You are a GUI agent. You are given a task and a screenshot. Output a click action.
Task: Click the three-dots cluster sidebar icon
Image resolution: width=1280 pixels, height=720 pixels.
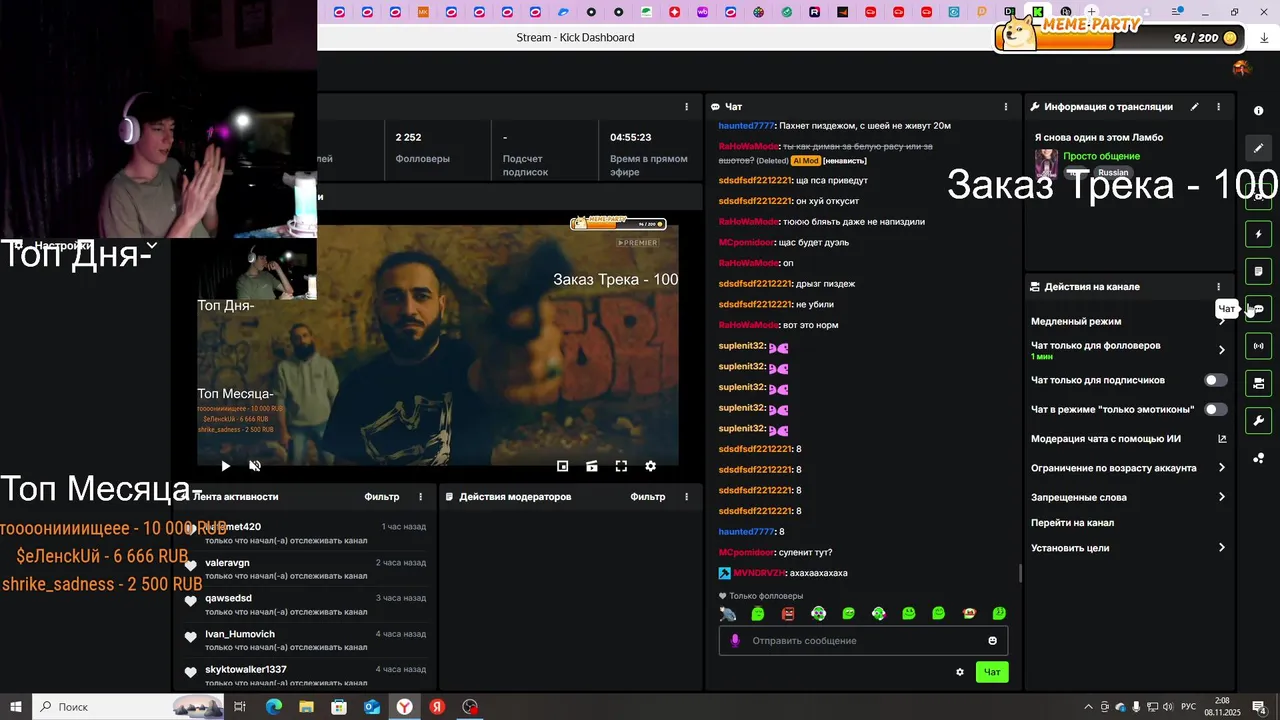point(1259,458)
